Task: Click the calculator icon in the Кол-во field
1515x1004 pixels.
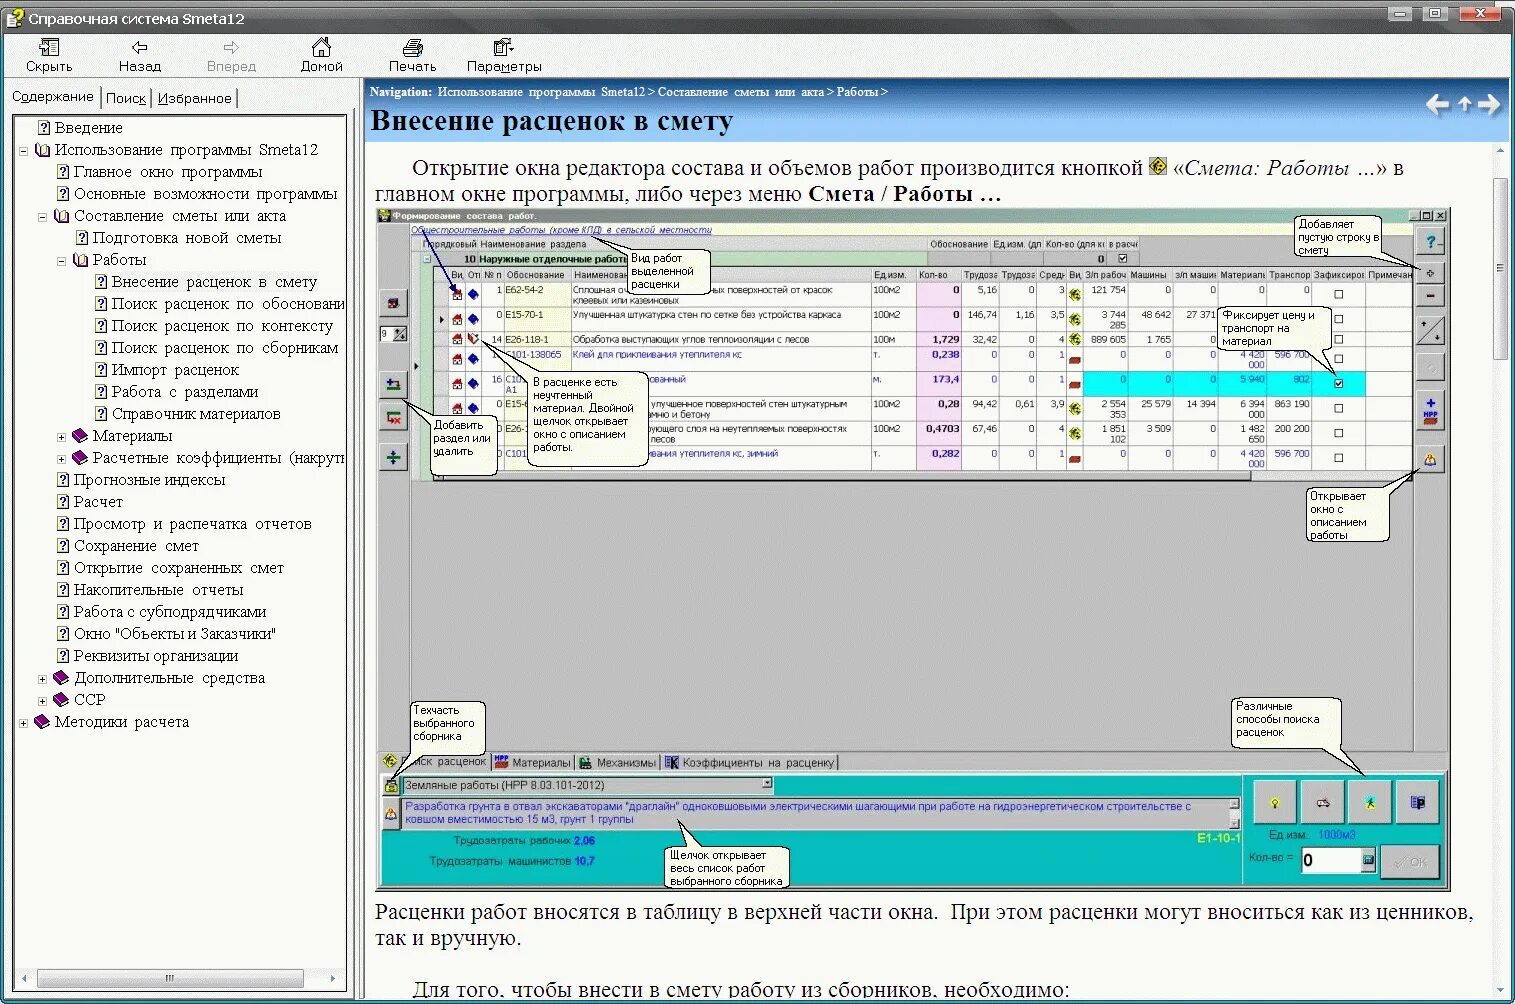Action: click(1368, 860)
